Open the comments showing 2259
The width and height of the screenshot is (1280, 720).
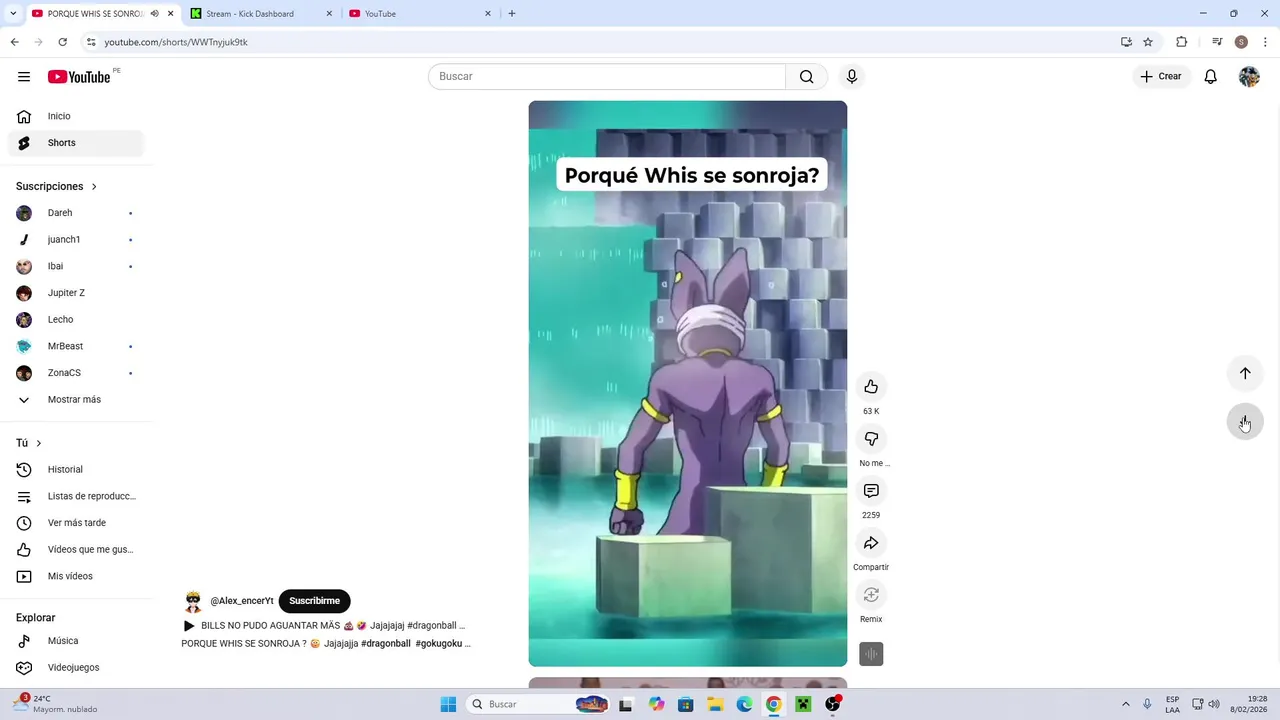click(871, 491)
